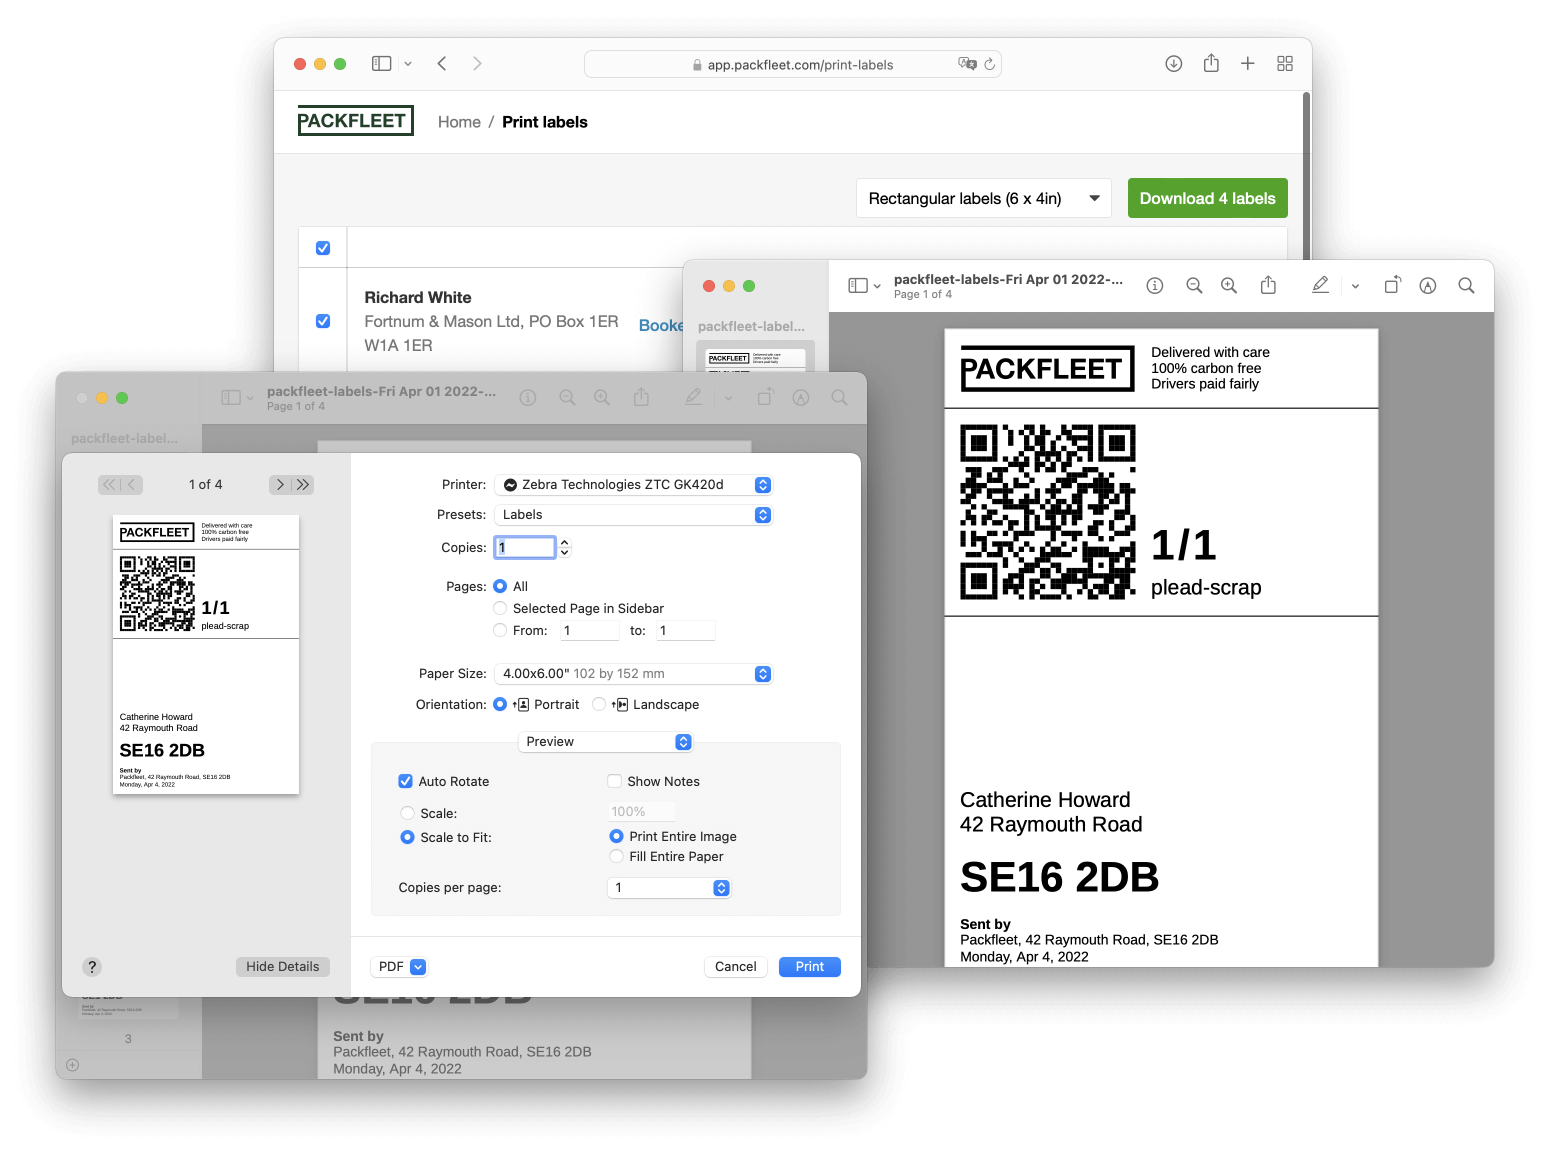Expand the markup options chevron in the label Preview window
This screenshot has height=1153, width=1550.
[1355, 286]
